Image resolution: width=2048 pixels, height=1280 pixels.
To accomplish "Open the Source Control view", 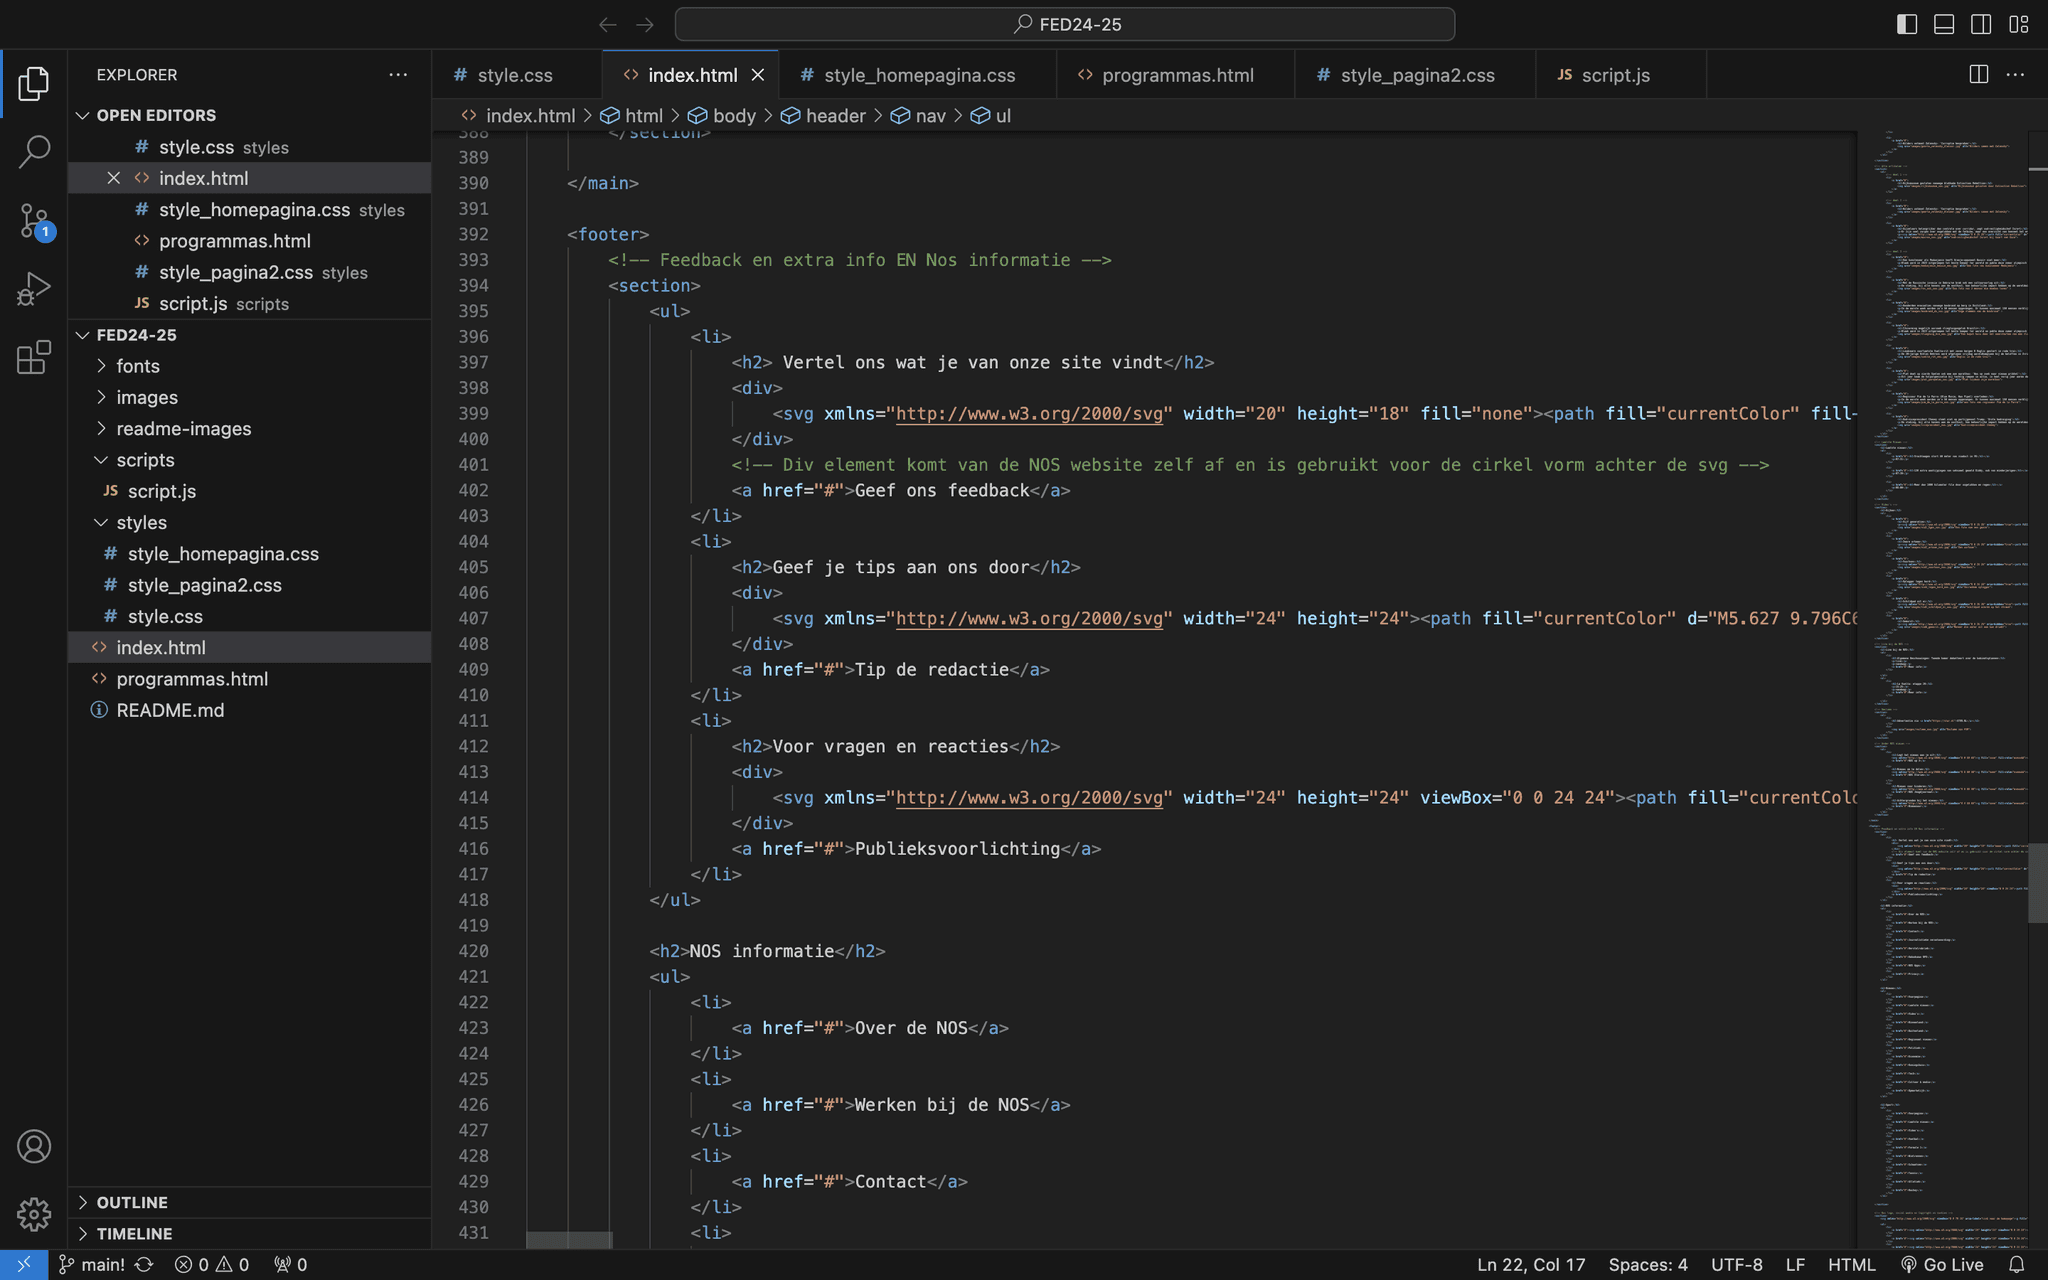I will (x=34, y=221).
